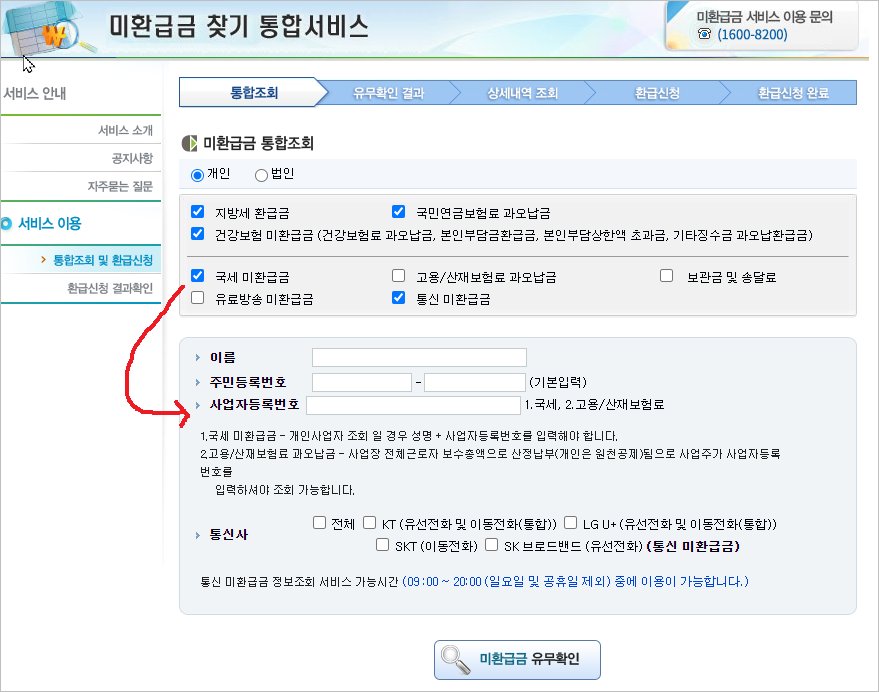The image size is (879, 692).
Task: Tick the 보관금 및 송달료 checkbox
Action: pyautogui.click(x=667, y=276)
